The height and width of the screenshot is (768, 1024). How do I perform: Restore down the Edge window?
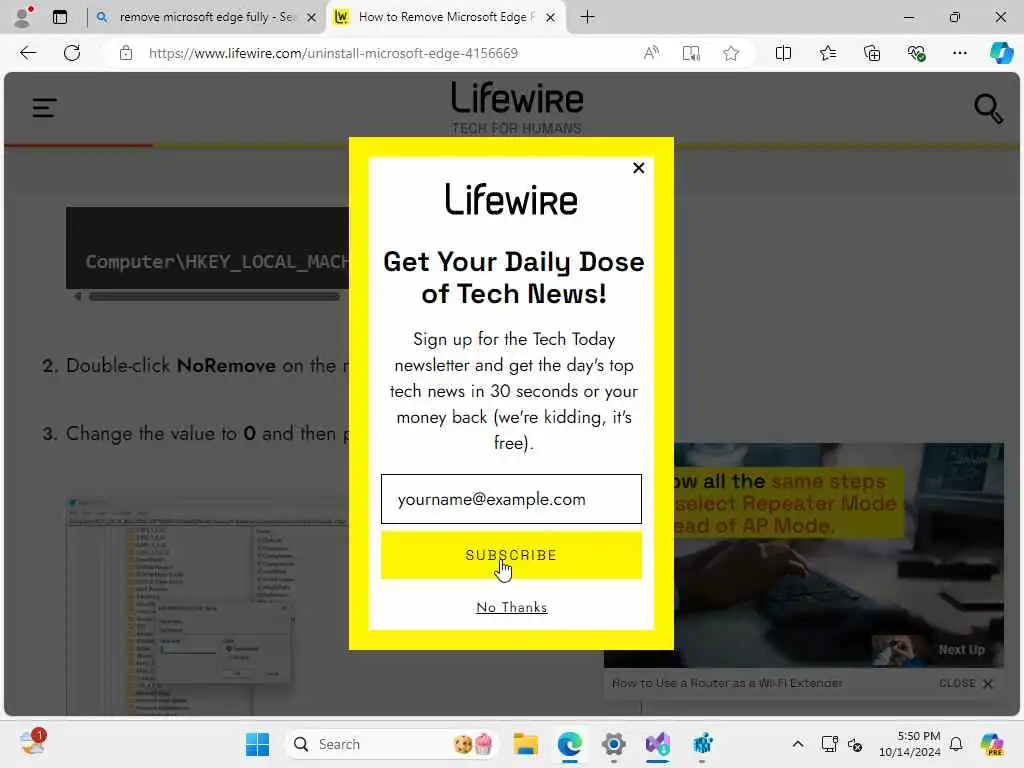955,17
